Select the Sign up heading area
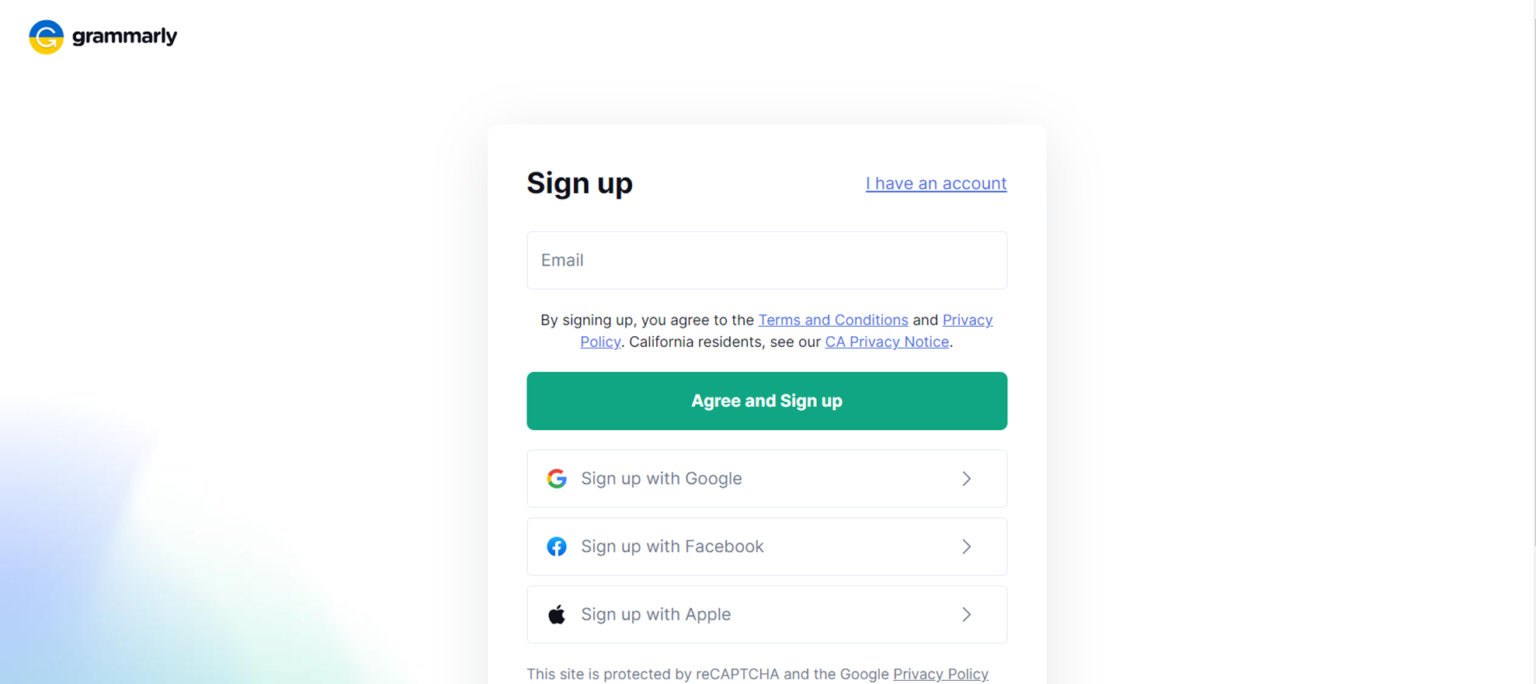 [x=580, y=183]
